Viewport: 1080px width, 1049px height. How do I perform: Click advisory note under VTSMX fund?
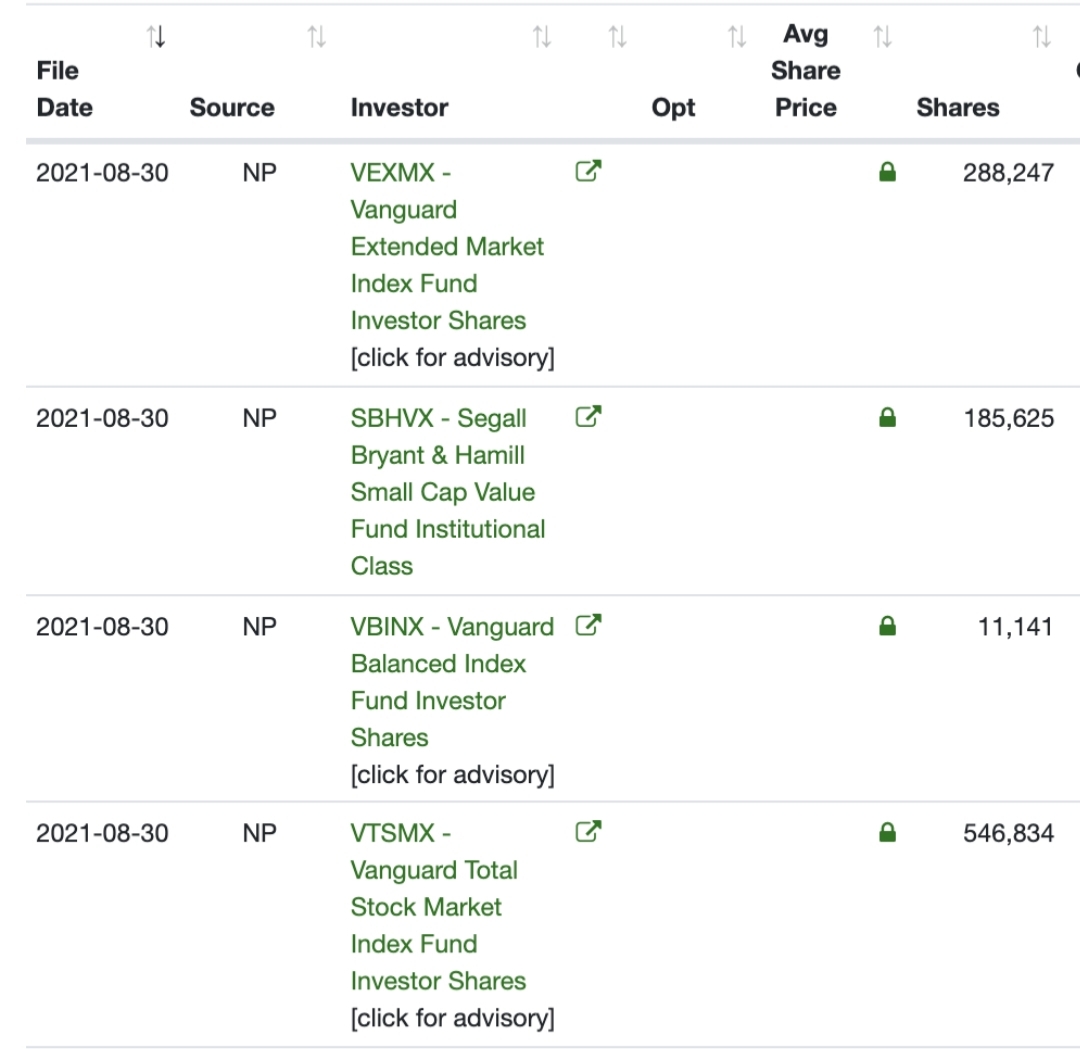(453, 1018)
